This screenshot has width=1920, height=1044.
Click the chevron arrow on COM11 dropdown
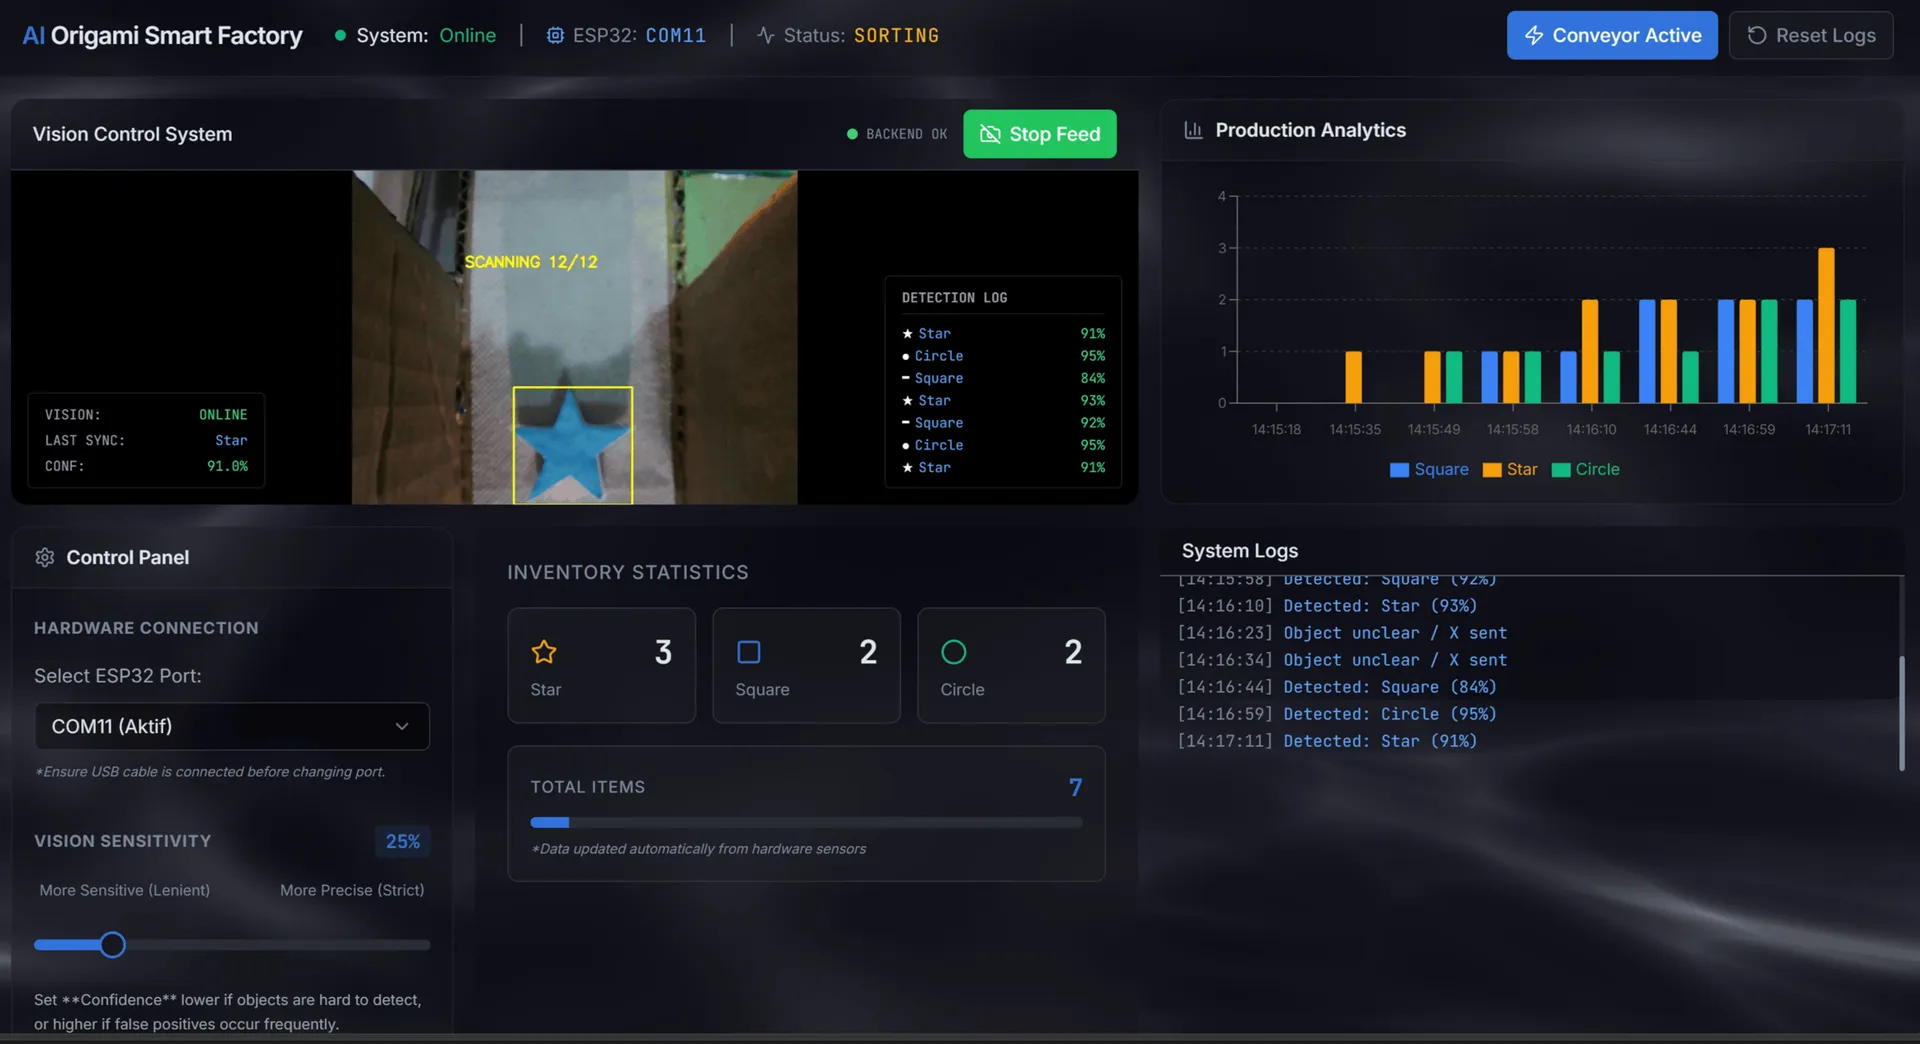pos(402,726)
